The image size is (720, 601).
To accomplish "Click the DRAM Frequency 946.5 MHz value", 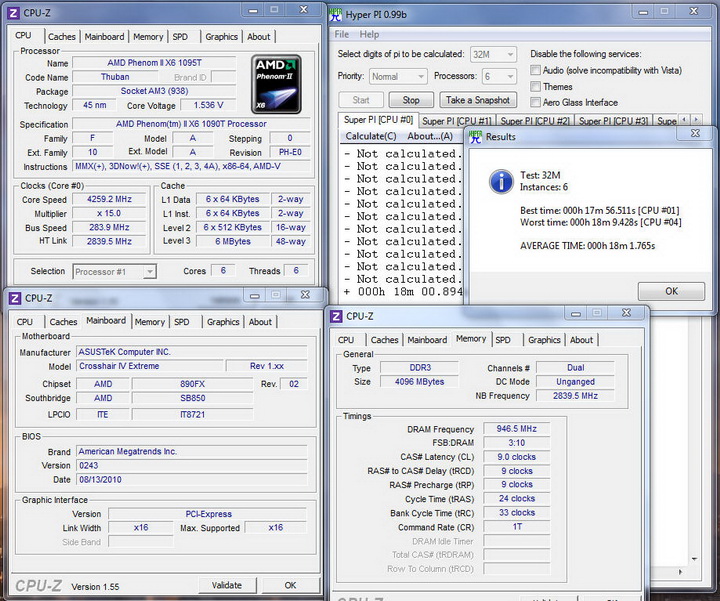I will 516,429.
